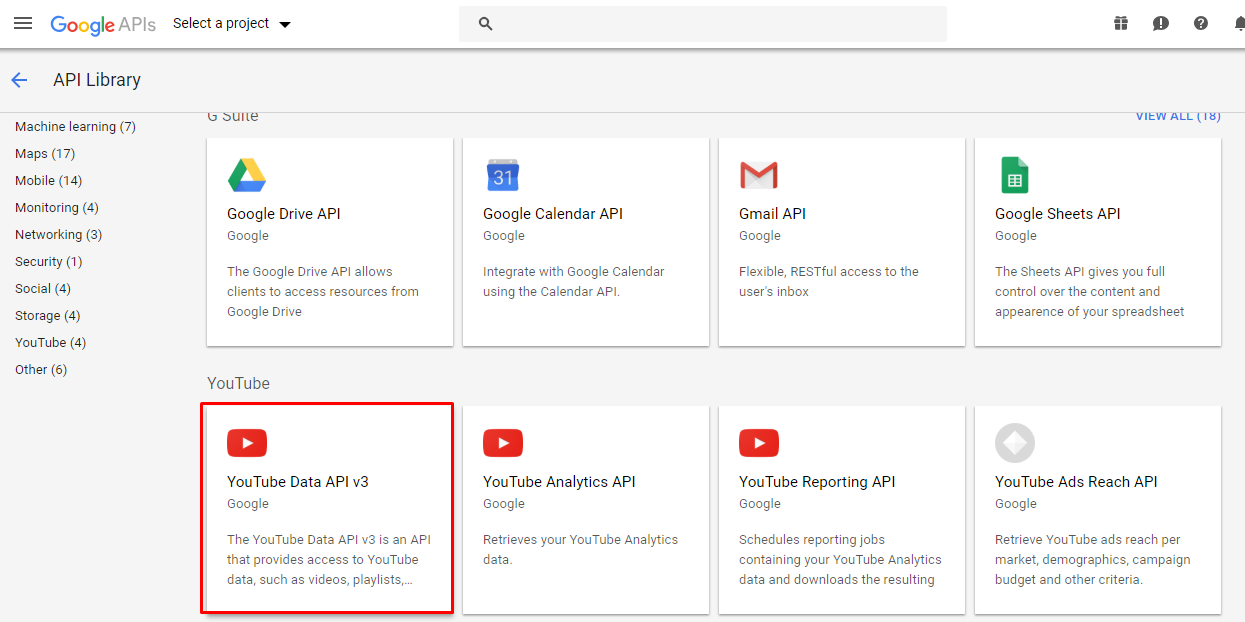The height and width of the screenshot is (622, 1245).
Task: Click the Gmail API description text
Action: [x=829, y=282]
